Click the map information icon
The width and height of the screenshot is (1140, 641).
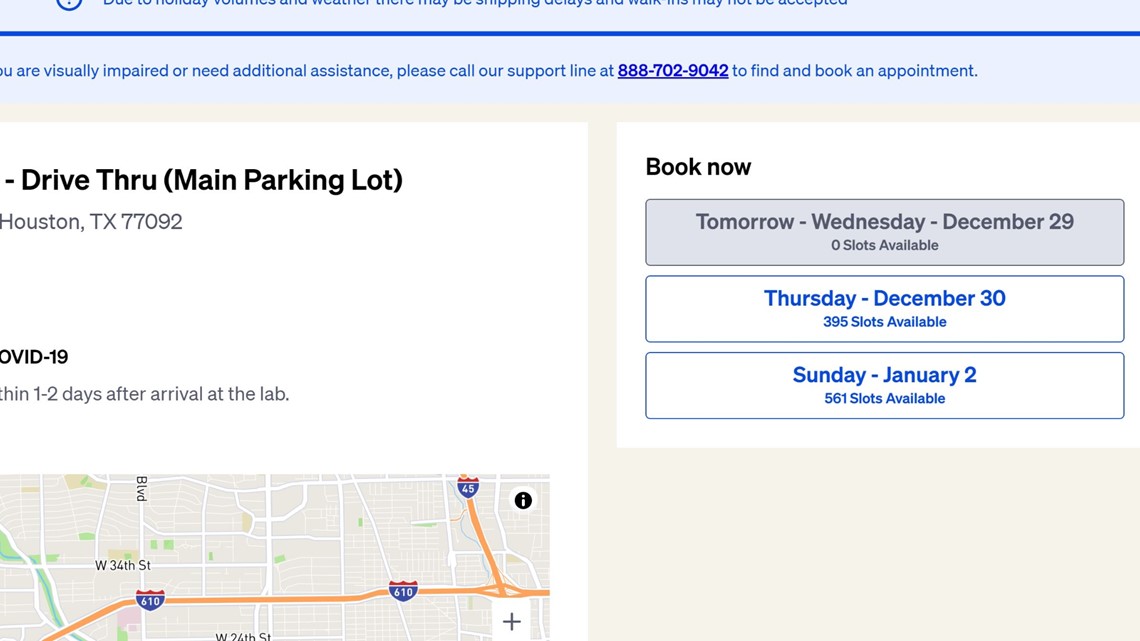coord(523,500)
